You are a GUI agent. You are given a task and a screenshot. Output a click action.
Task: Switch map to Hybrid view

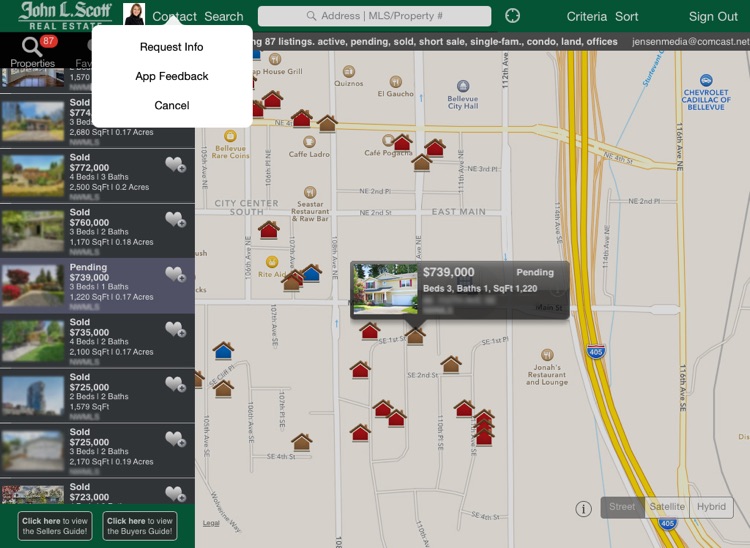(711, 507)
